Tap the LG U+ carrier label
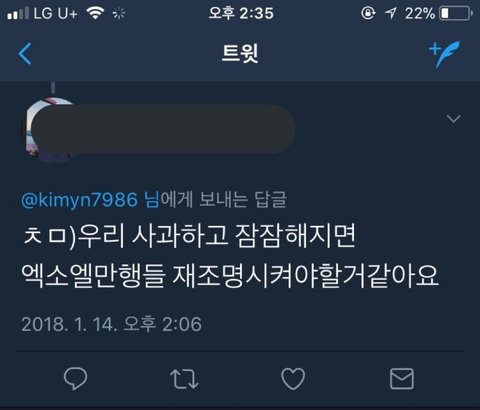This screenshot has height=410, width=480. (x=56, y=14)
